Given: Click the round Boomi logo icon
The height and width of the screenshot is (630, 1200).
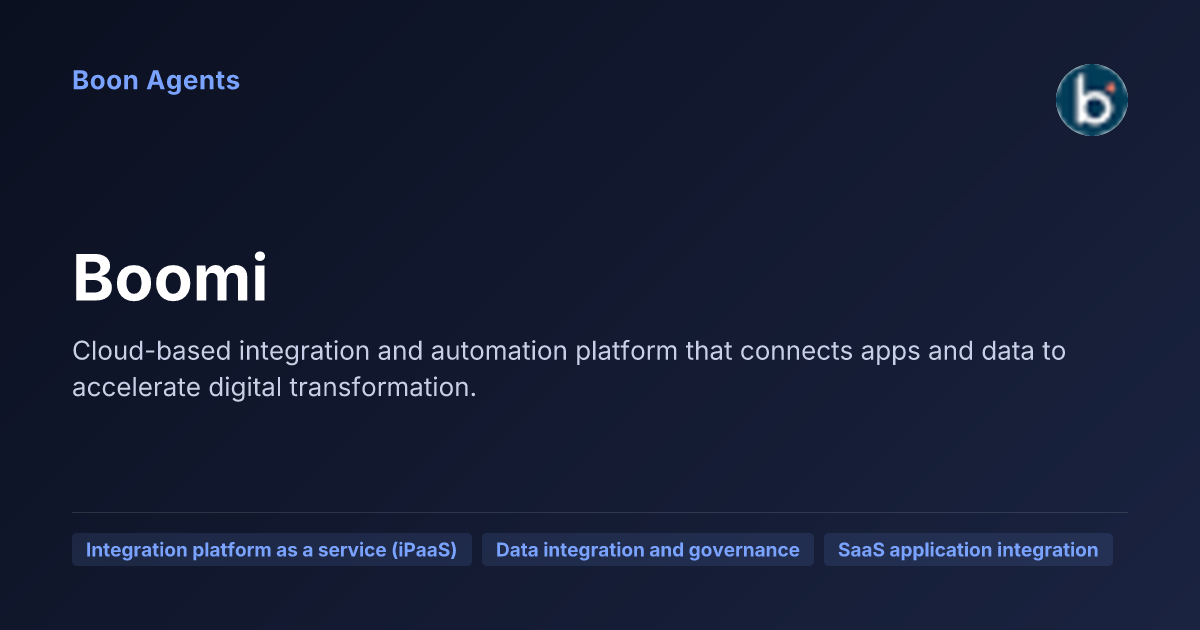Looking at the screenshot, I should pos(1092,100).
